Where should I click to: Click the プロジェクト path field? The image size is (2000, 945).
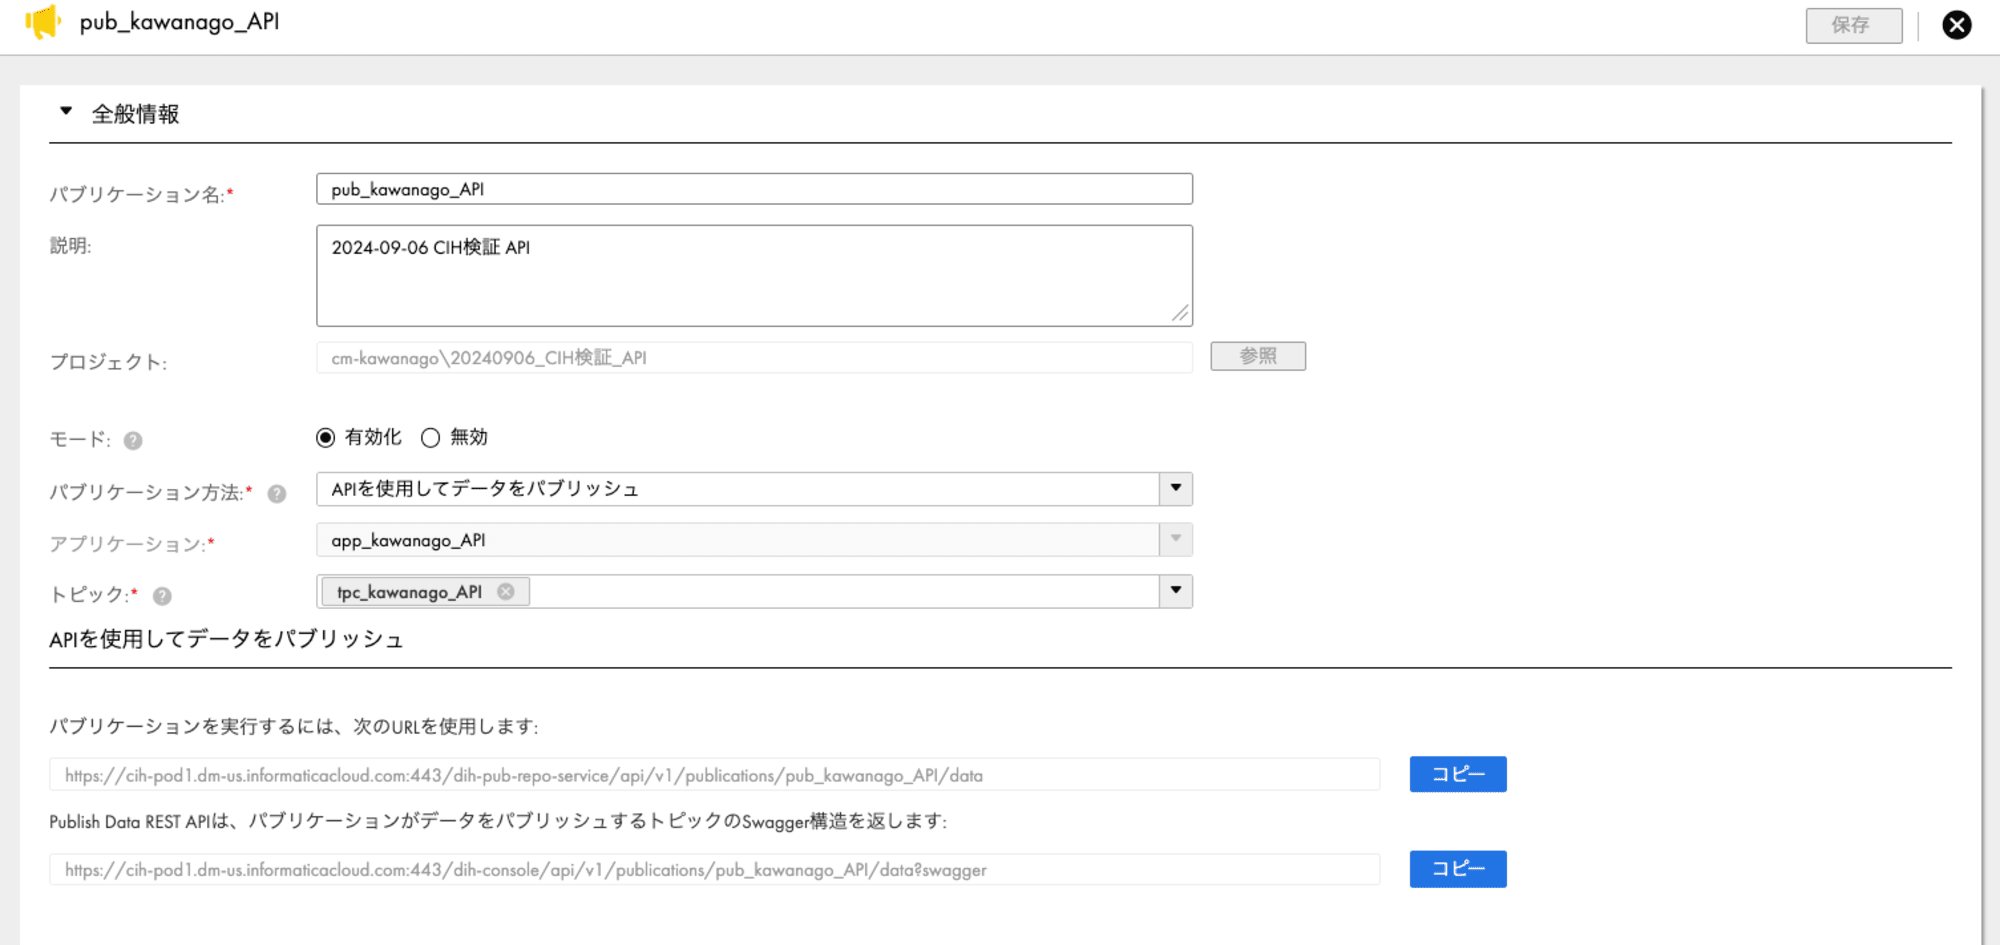click(754, 358)
